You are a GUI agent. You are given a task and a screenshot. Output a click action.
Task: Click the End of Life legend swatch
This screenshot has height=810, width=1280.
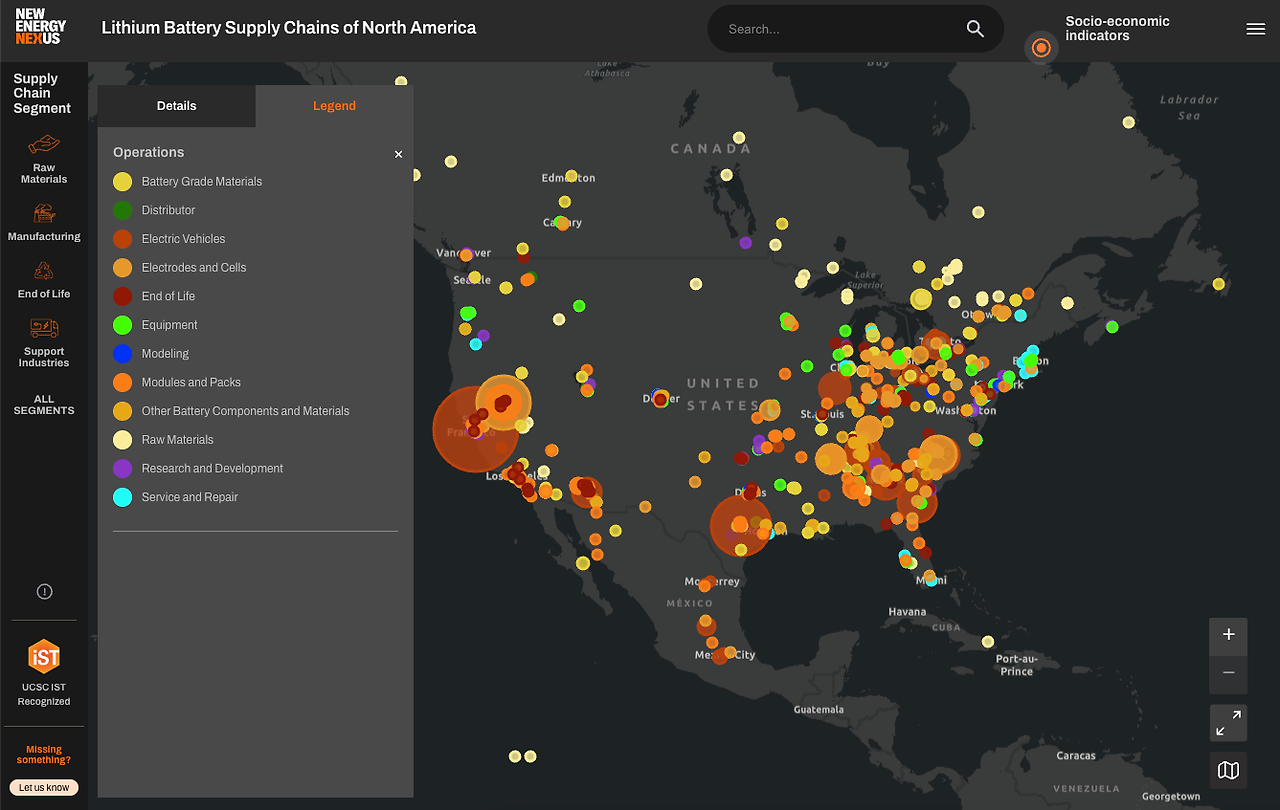(x=122, y=296)
